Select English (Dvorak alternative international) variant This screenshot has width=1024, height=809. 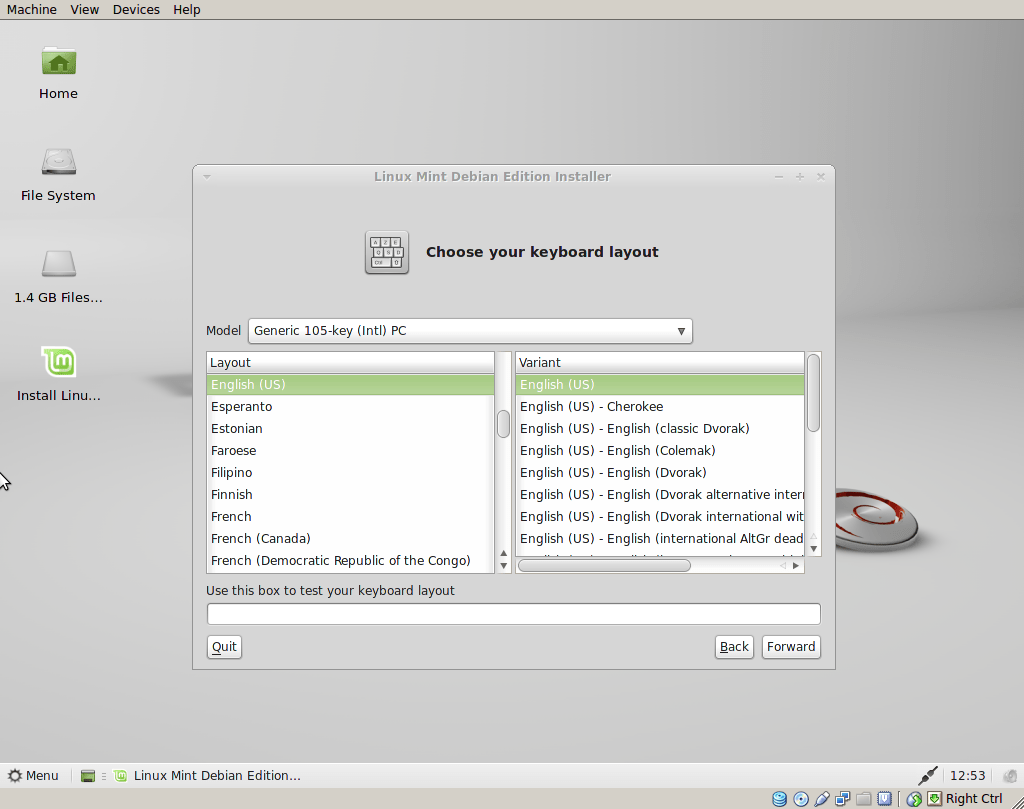[660, 495]
